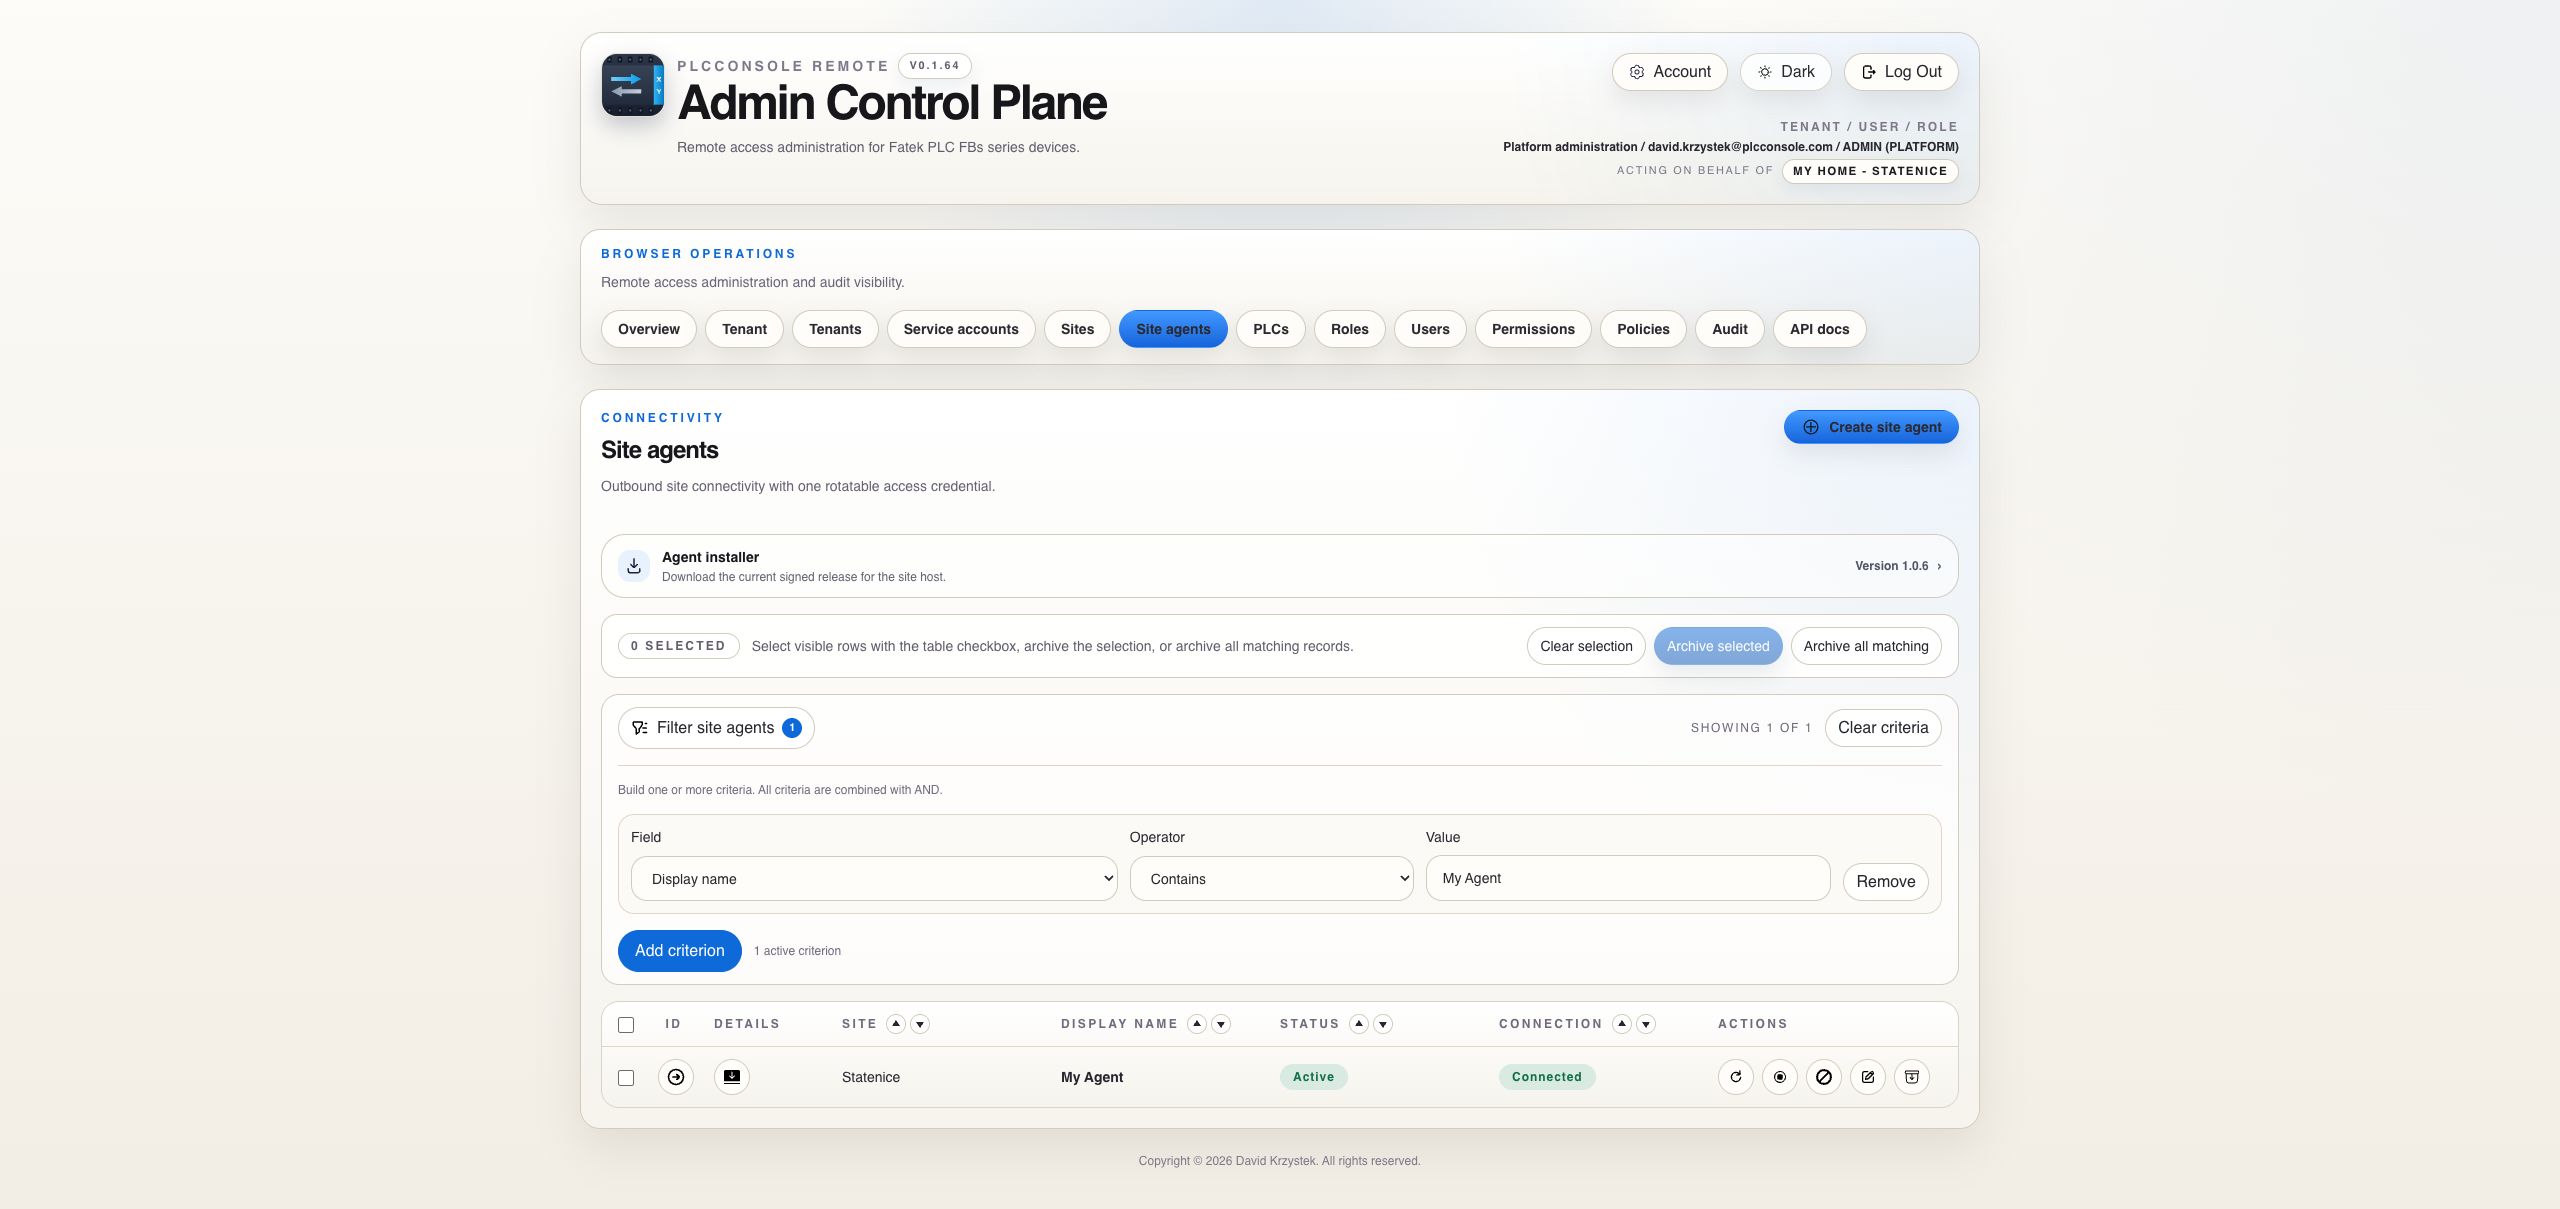This screenshot has width=2560, height=1209.
Task: Click the Value field containing My Agent
Action: (x=1627, y=878)
